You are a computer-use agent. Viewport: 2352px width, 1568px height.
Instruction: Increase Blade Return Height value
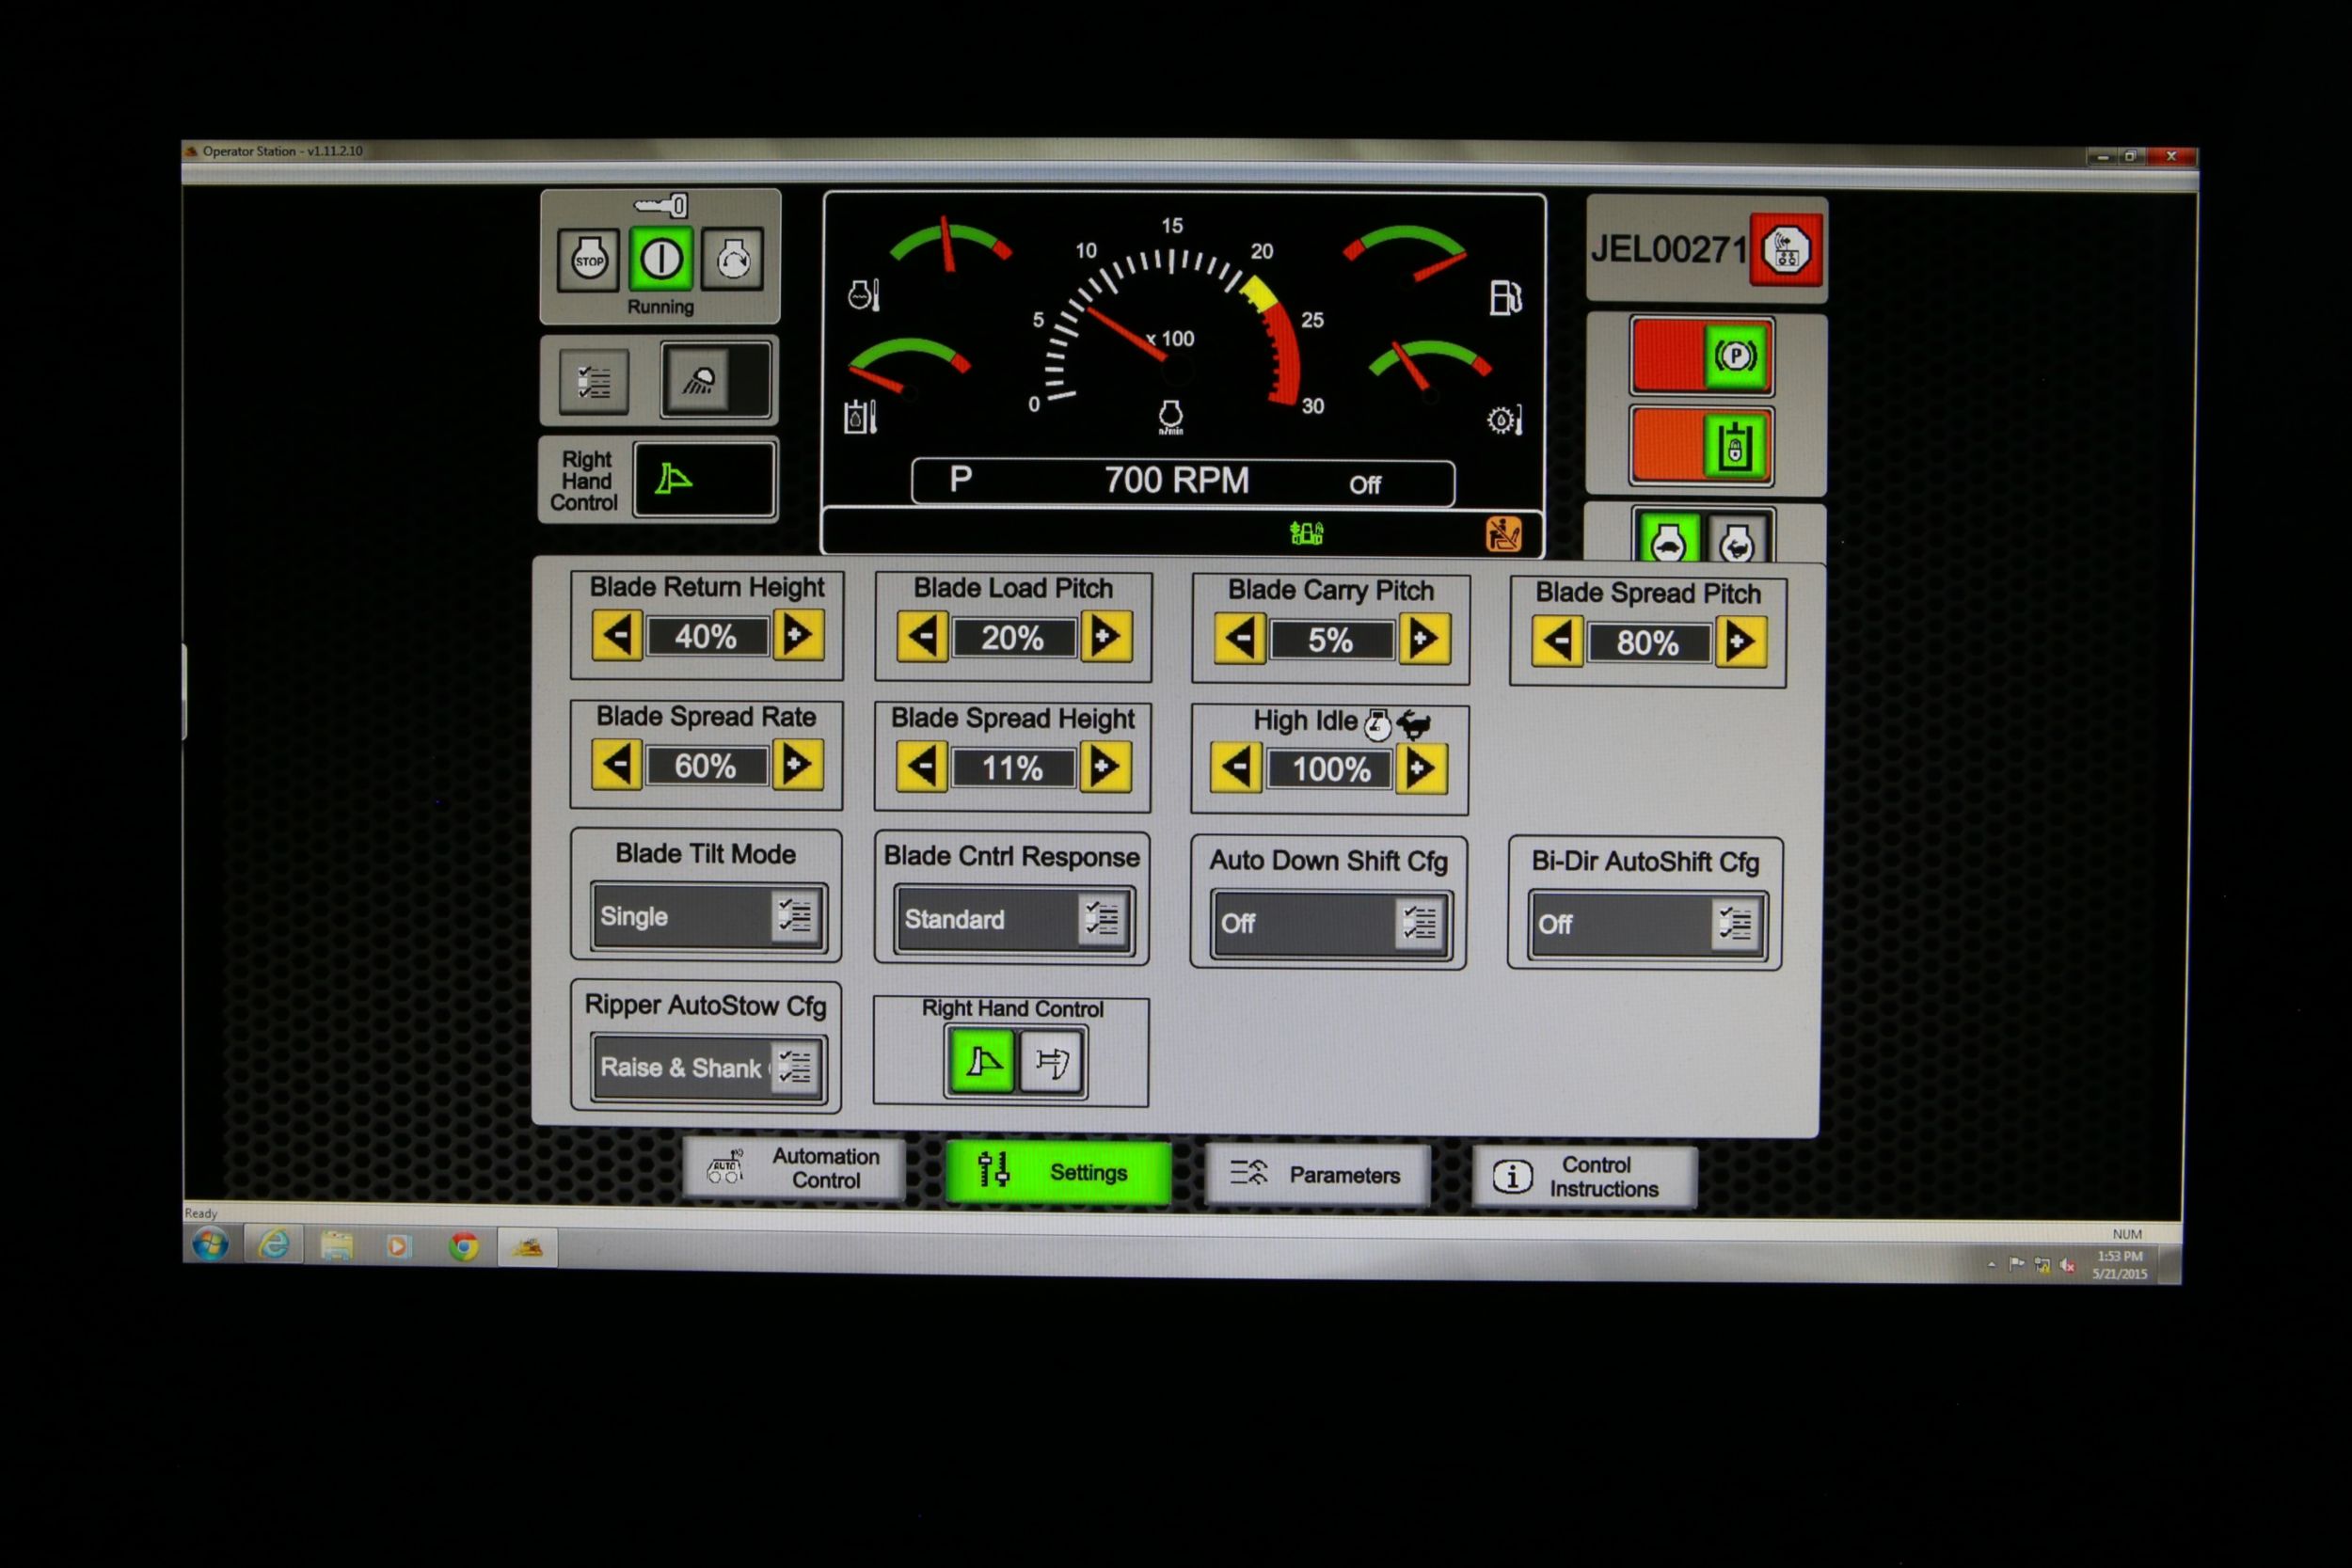pyautogui.click(x=798, y=635)
